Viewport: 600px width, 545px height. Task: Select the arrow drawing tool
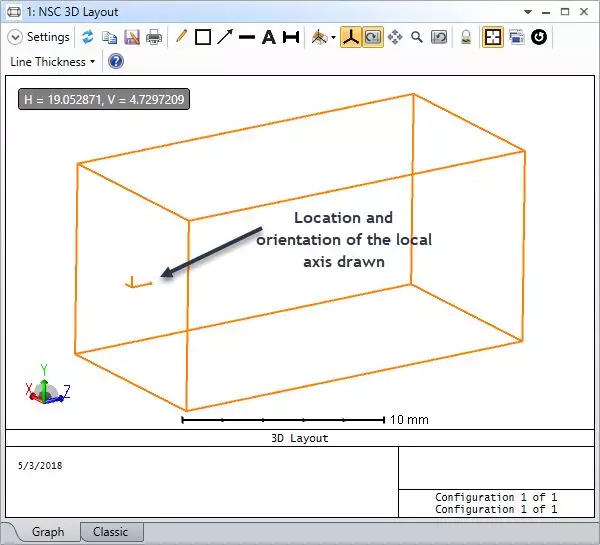225,37
